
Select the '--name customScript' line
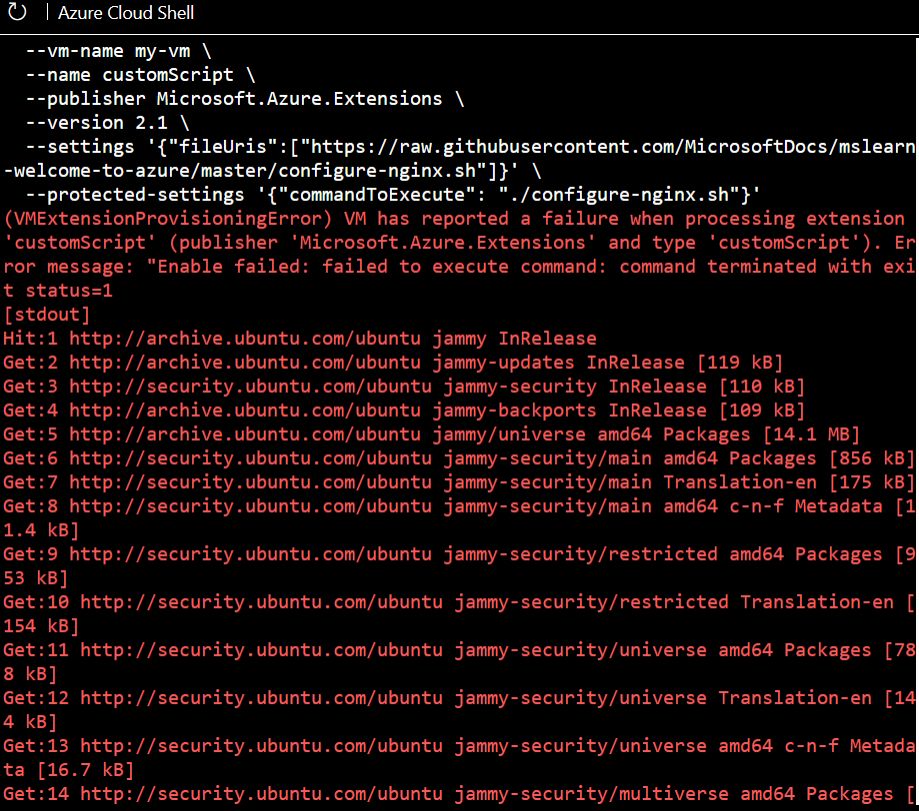(x=140, y=75)
